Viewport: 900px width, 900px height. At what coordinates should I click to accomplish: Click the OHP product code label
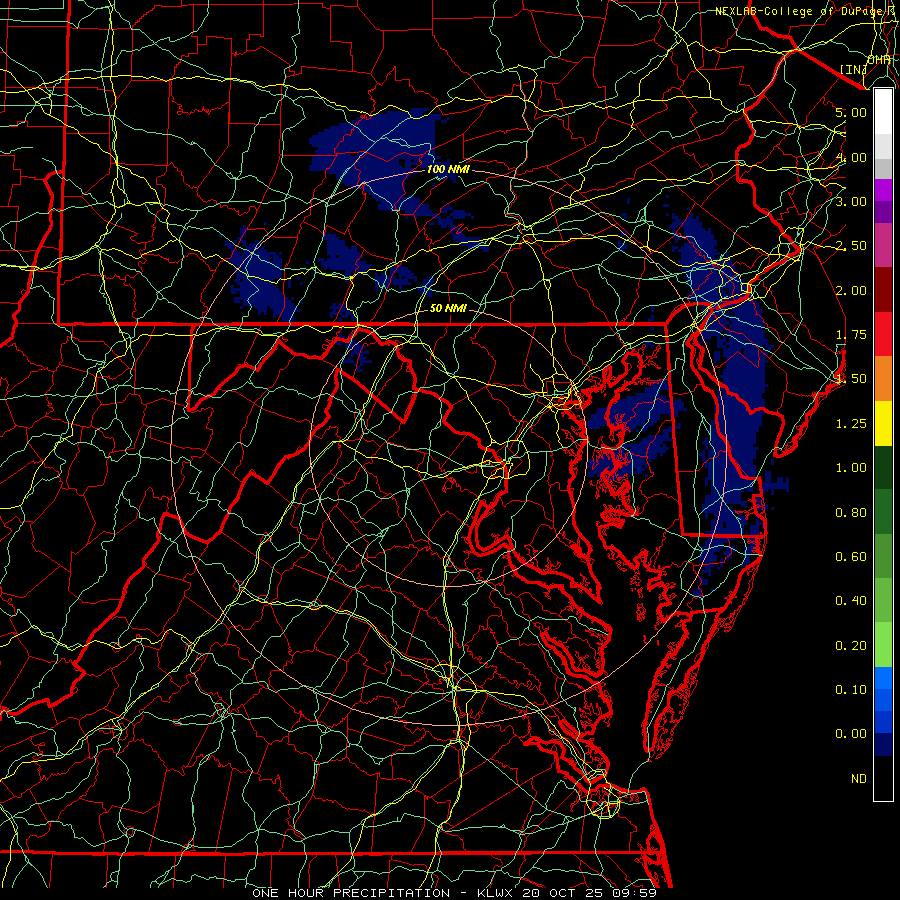[x=879, y=60]
